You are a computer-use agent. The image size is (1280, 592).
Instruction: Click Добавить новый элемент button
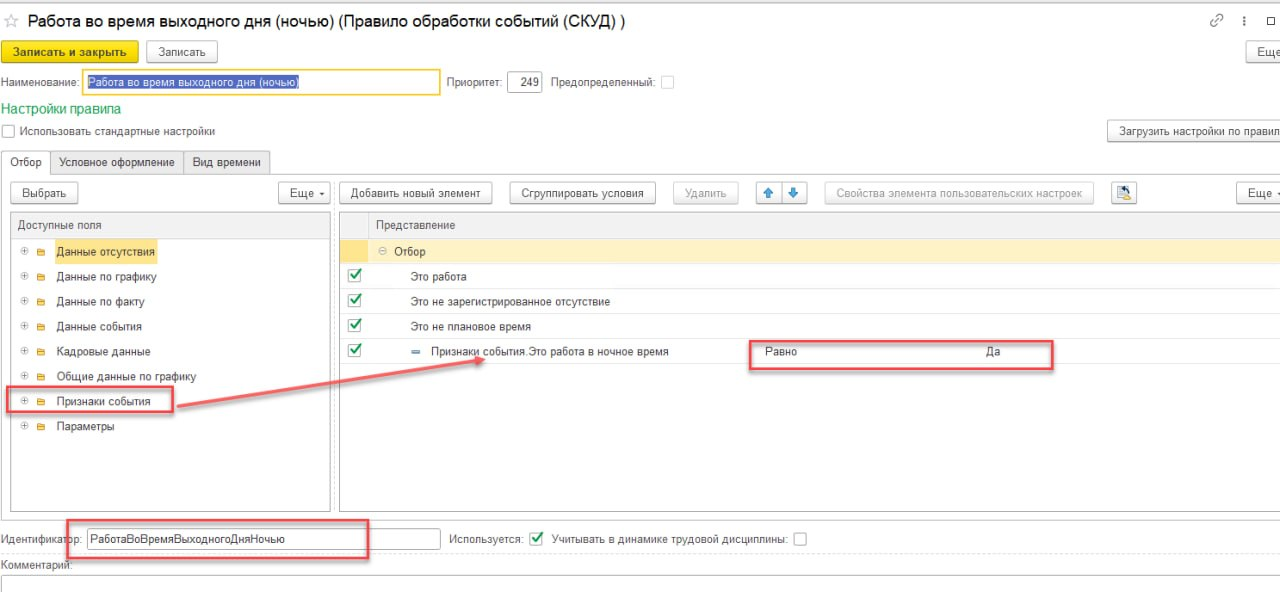pyautogui.click(x=416, y=193)
